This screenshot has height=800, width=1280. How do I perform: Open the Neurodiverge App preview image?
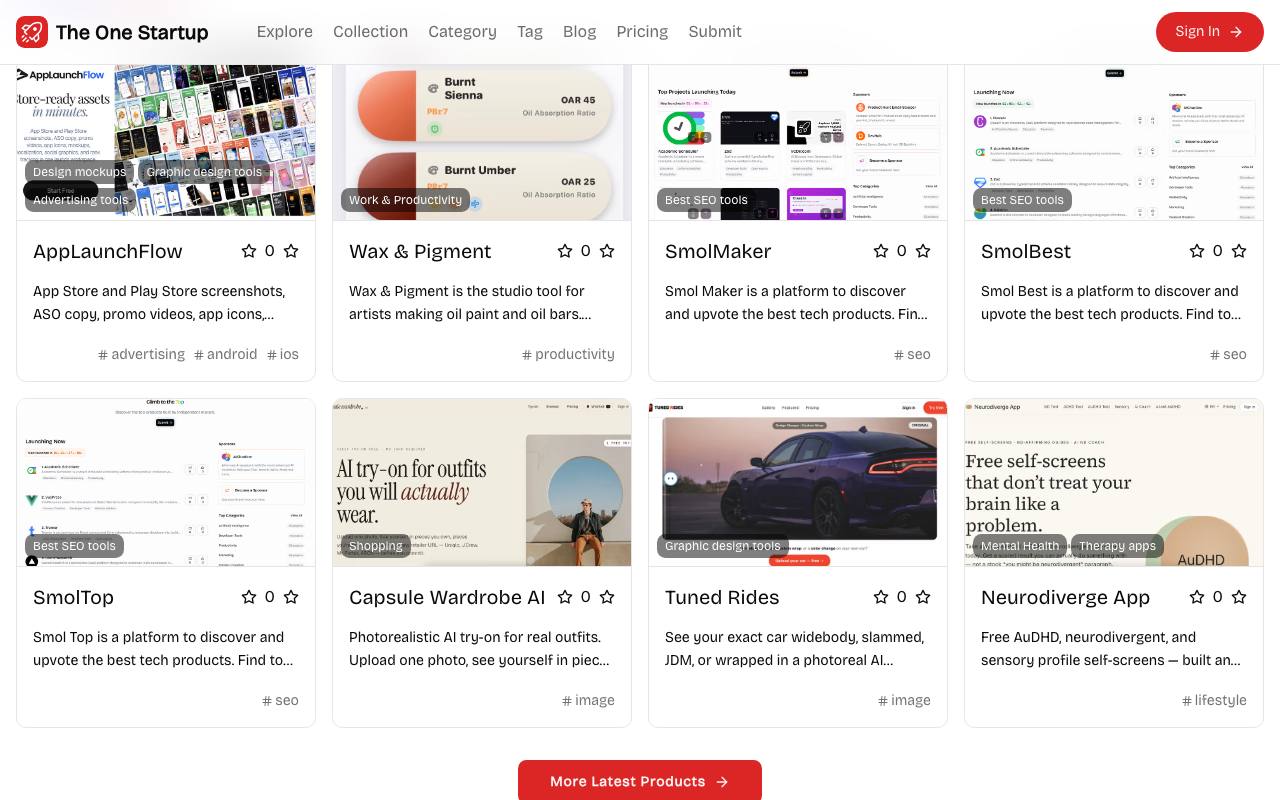(1114, 483)
